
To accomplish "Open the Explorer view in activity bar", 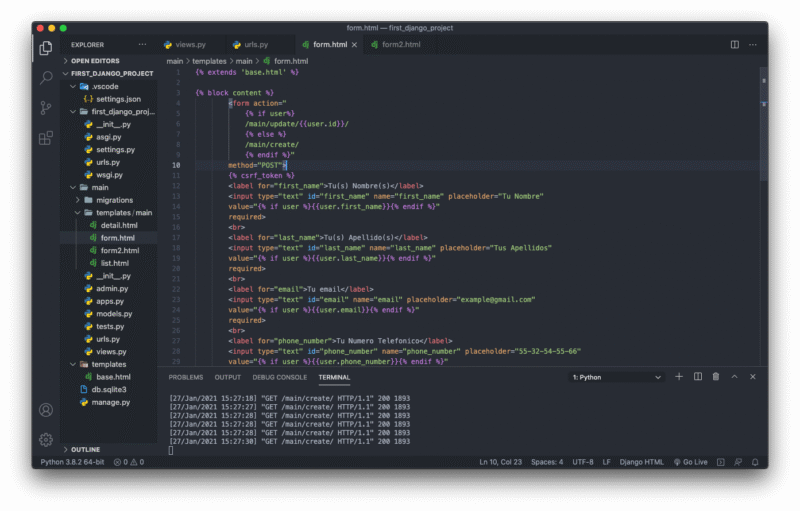I will point(46,47).
